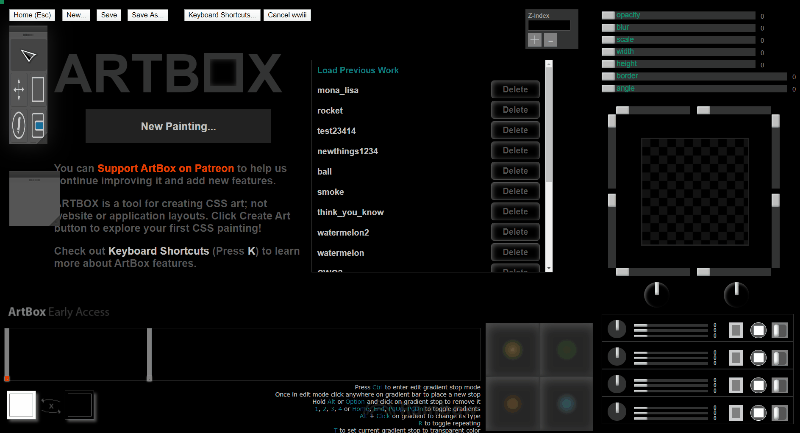This screenshot has height=433, width=800.
Task: Click the left large dial knob
Action: [x=656, y=294]
